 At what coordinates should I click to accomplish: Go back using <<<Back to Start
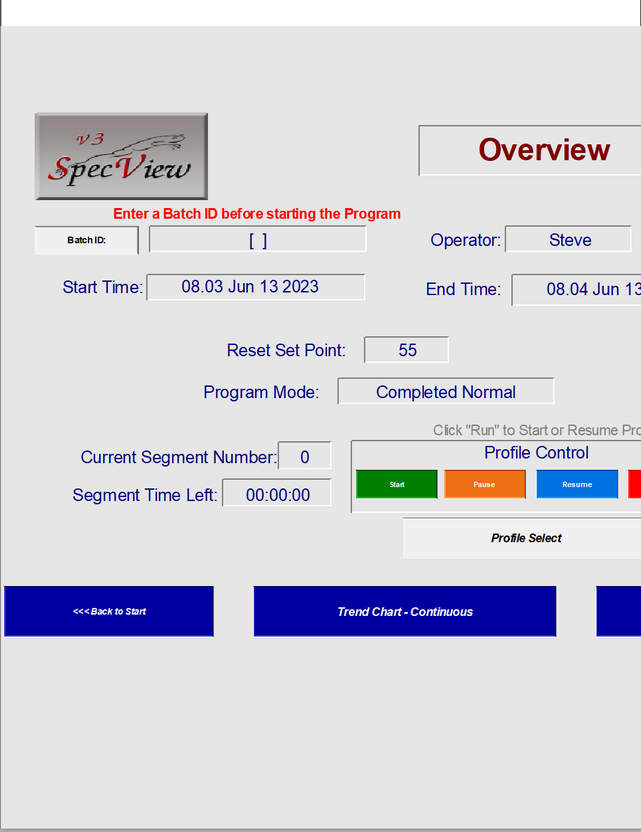point(109,611)
